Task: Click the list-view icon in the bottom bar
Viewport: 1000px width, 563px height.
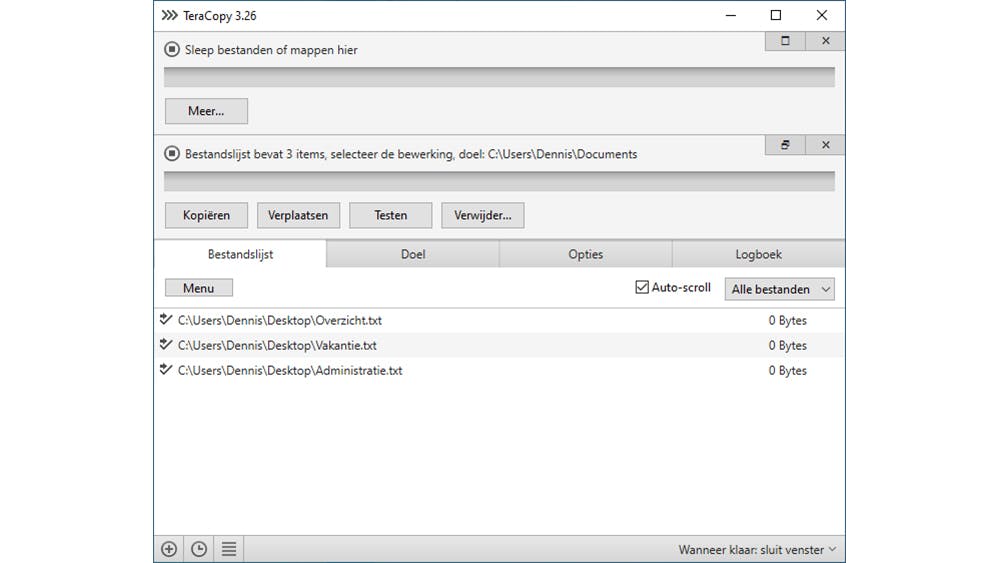Action: coord(229,549)
